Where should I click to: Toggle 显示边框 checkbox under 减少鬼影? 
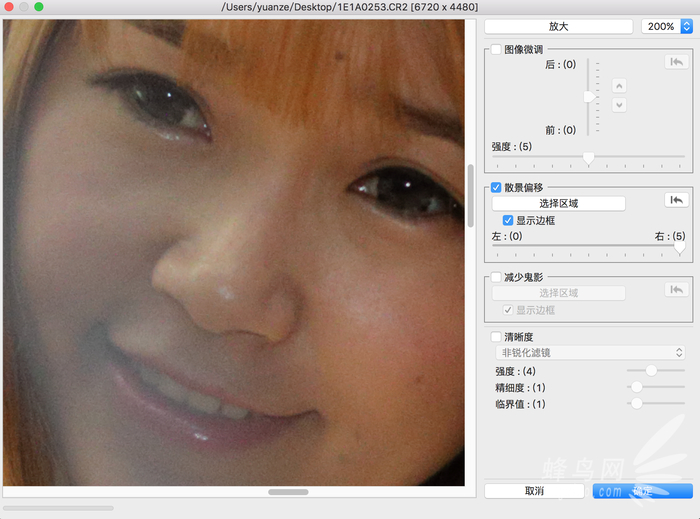pyautogui.click(x=508, y=310)
